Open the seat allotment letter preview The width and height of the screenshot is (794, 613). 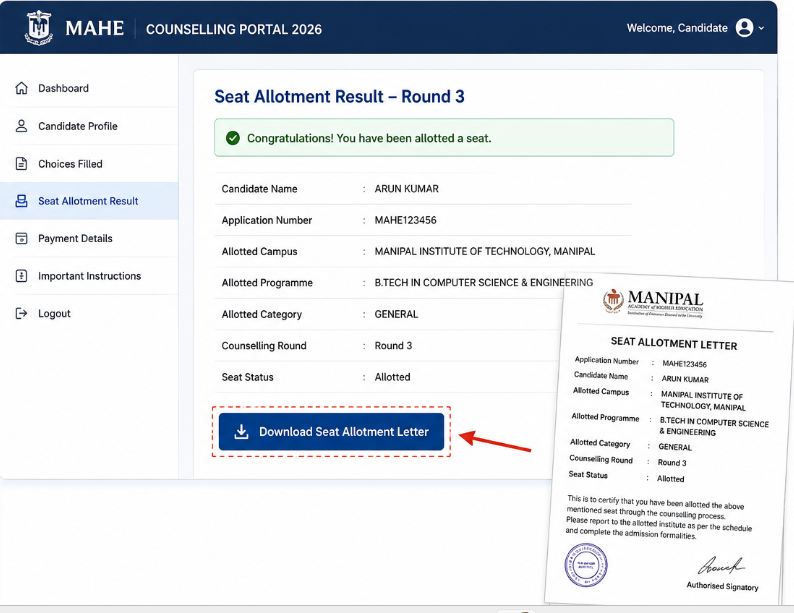(671, 440)
